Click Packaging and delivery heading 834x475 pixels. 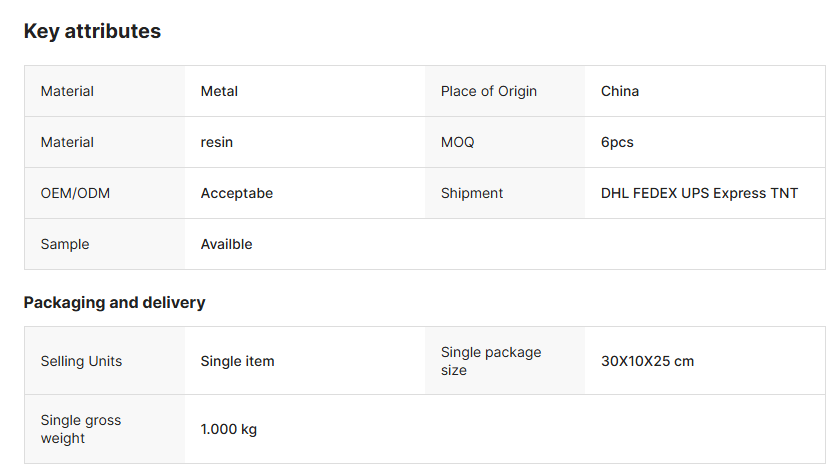[x=114, y=302]
